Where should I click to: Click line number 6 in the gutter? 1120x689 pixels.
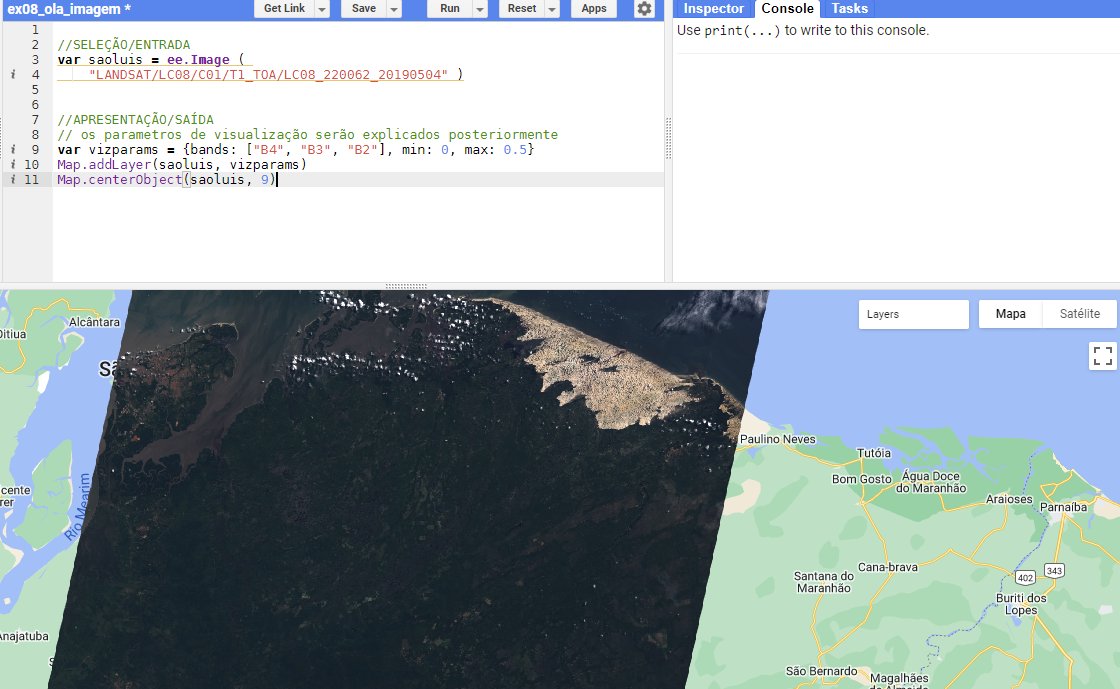[35, 104]
